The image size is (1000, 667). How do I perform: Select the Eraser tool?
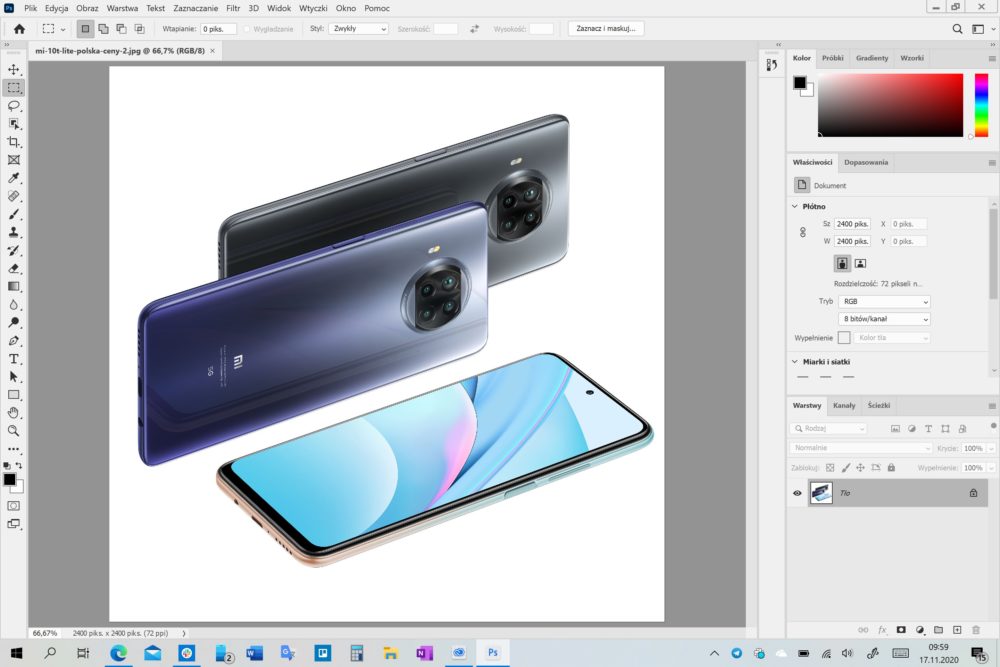coord(13,268)
